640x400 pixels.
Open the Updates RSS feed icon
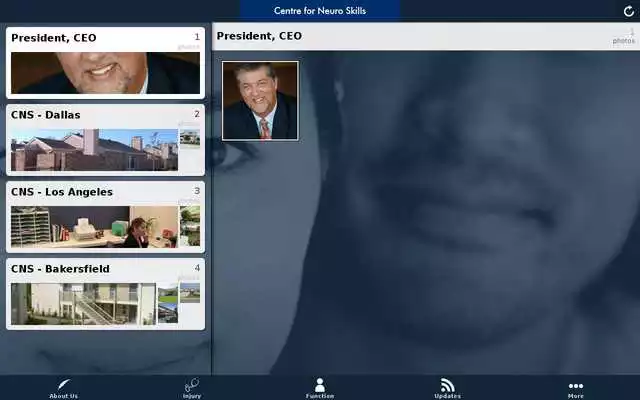click(x=448, y=385)
